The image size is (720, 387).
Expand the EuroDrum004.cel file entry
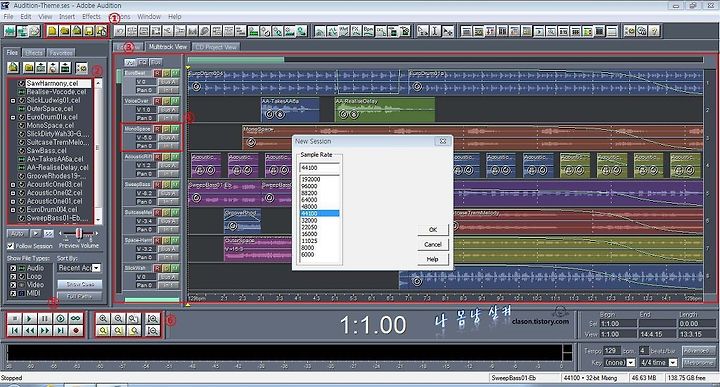pyautogui.click(x=13, y=210)
